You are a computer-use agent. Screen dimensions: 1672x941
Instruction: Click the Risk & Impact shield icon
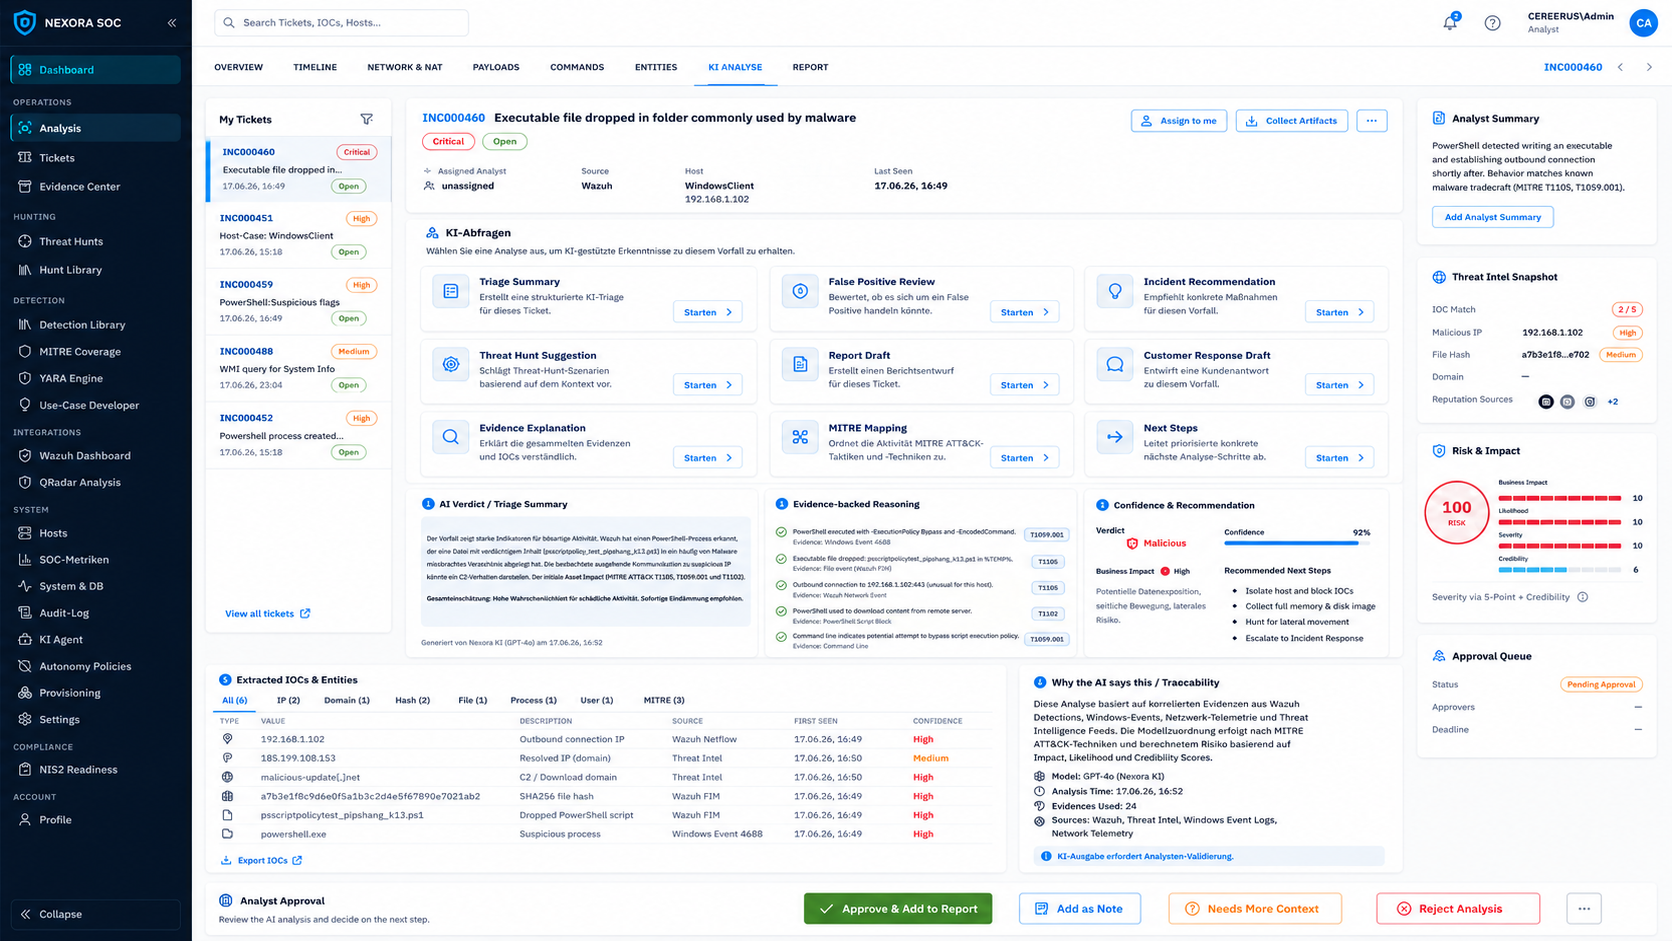pyautogui.click(x=1439, y=451)
